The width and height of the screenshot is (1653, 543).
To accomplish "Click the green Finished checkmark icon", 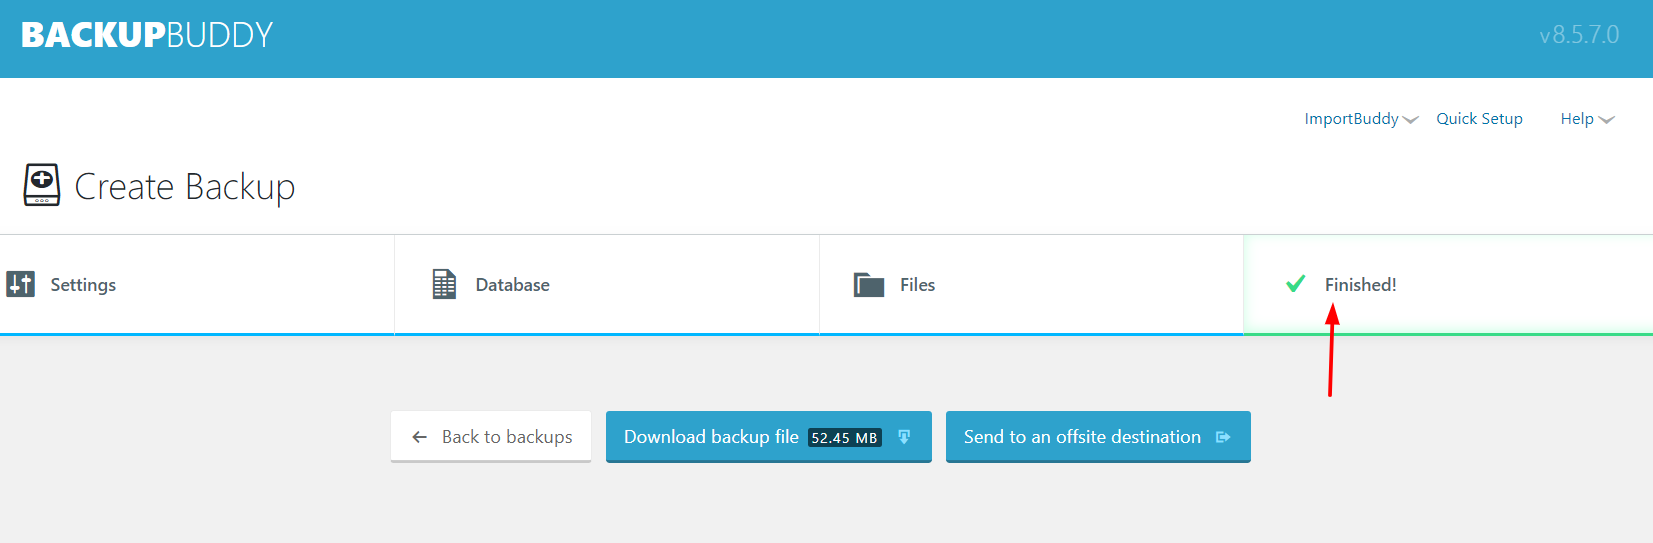I will point(1296,284).
